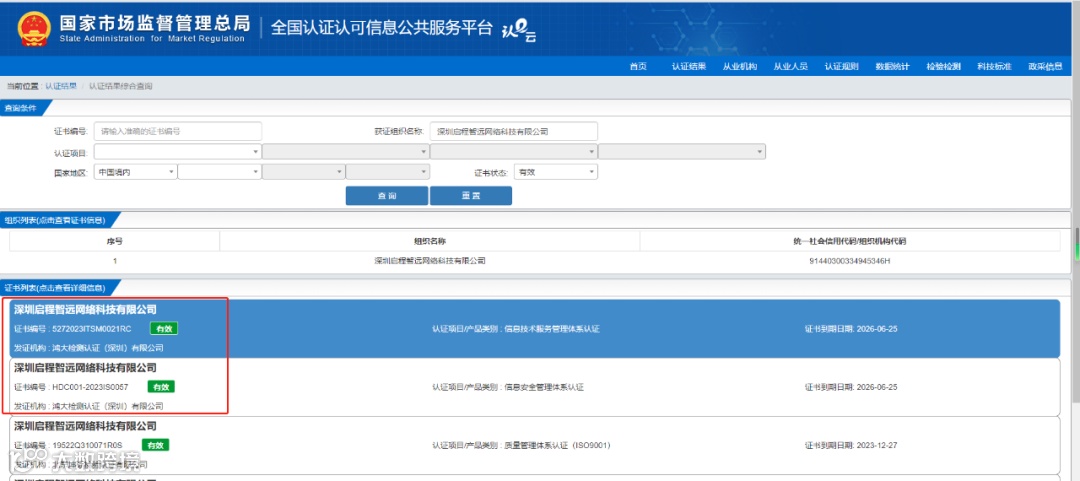This screenshot has width=1080, height=481.
Task: Click credit code 91440300334945346H
Action: (x=850, y=260)
